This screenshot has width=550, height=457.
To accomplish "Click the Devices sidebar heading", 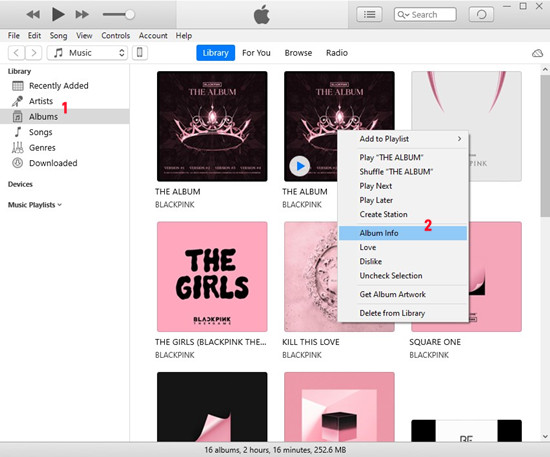I will point(20,184).
